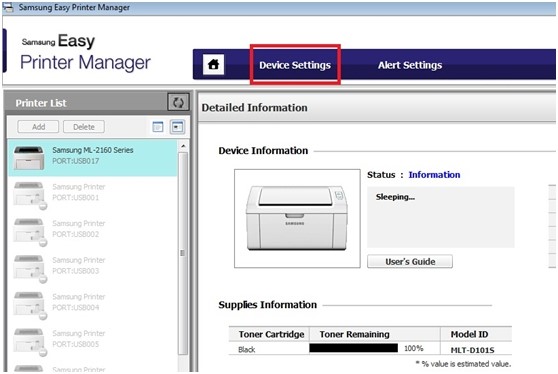
Task: Open the Device Settings tab
Action: pyautogui.click(x=295, y=65)
